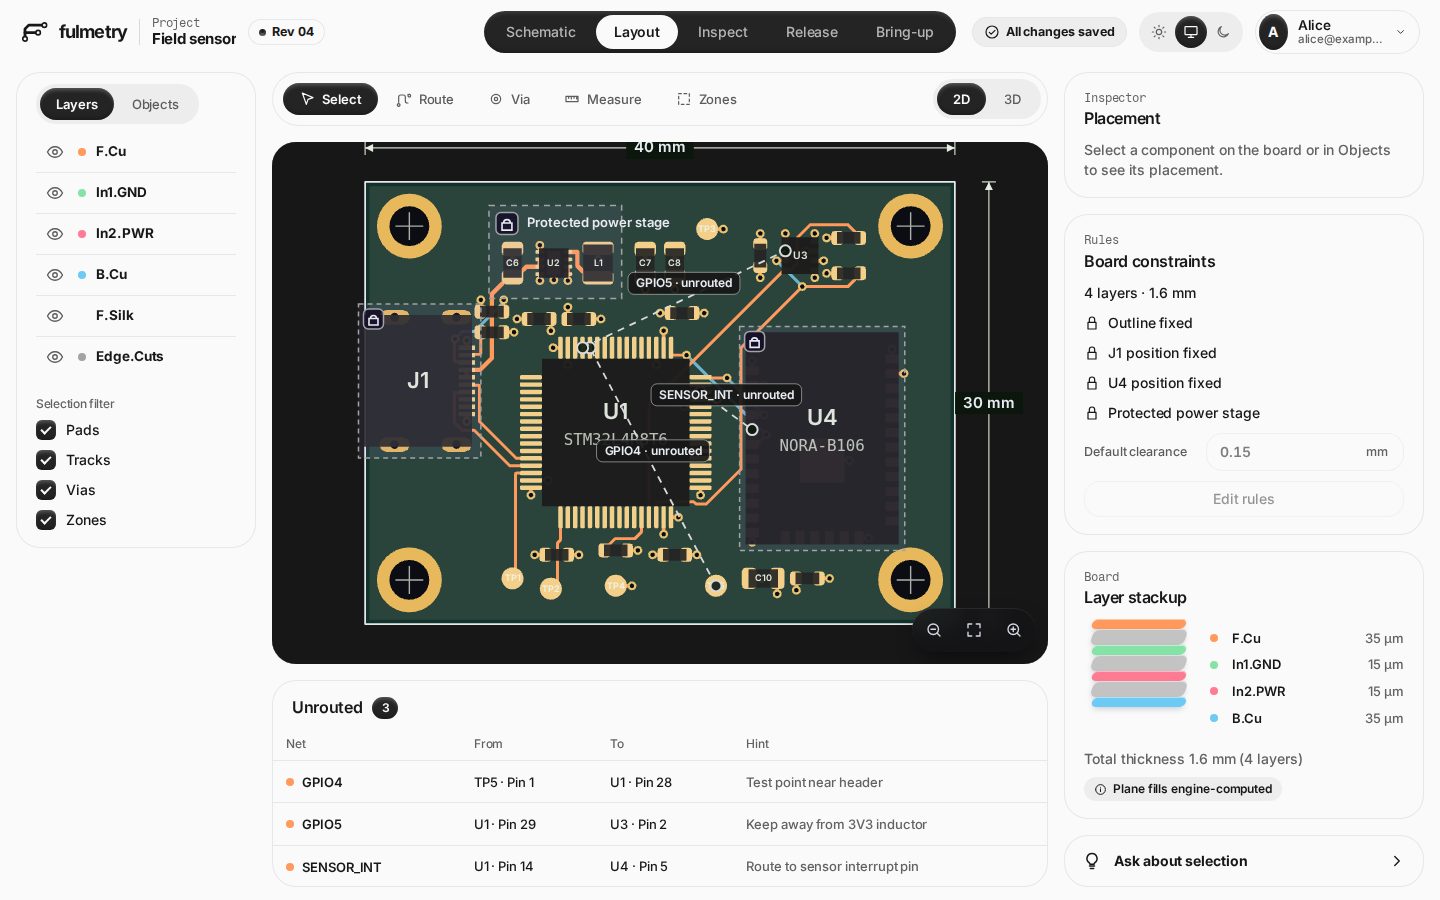Zoom in on the board canvas

(1014, 630)
